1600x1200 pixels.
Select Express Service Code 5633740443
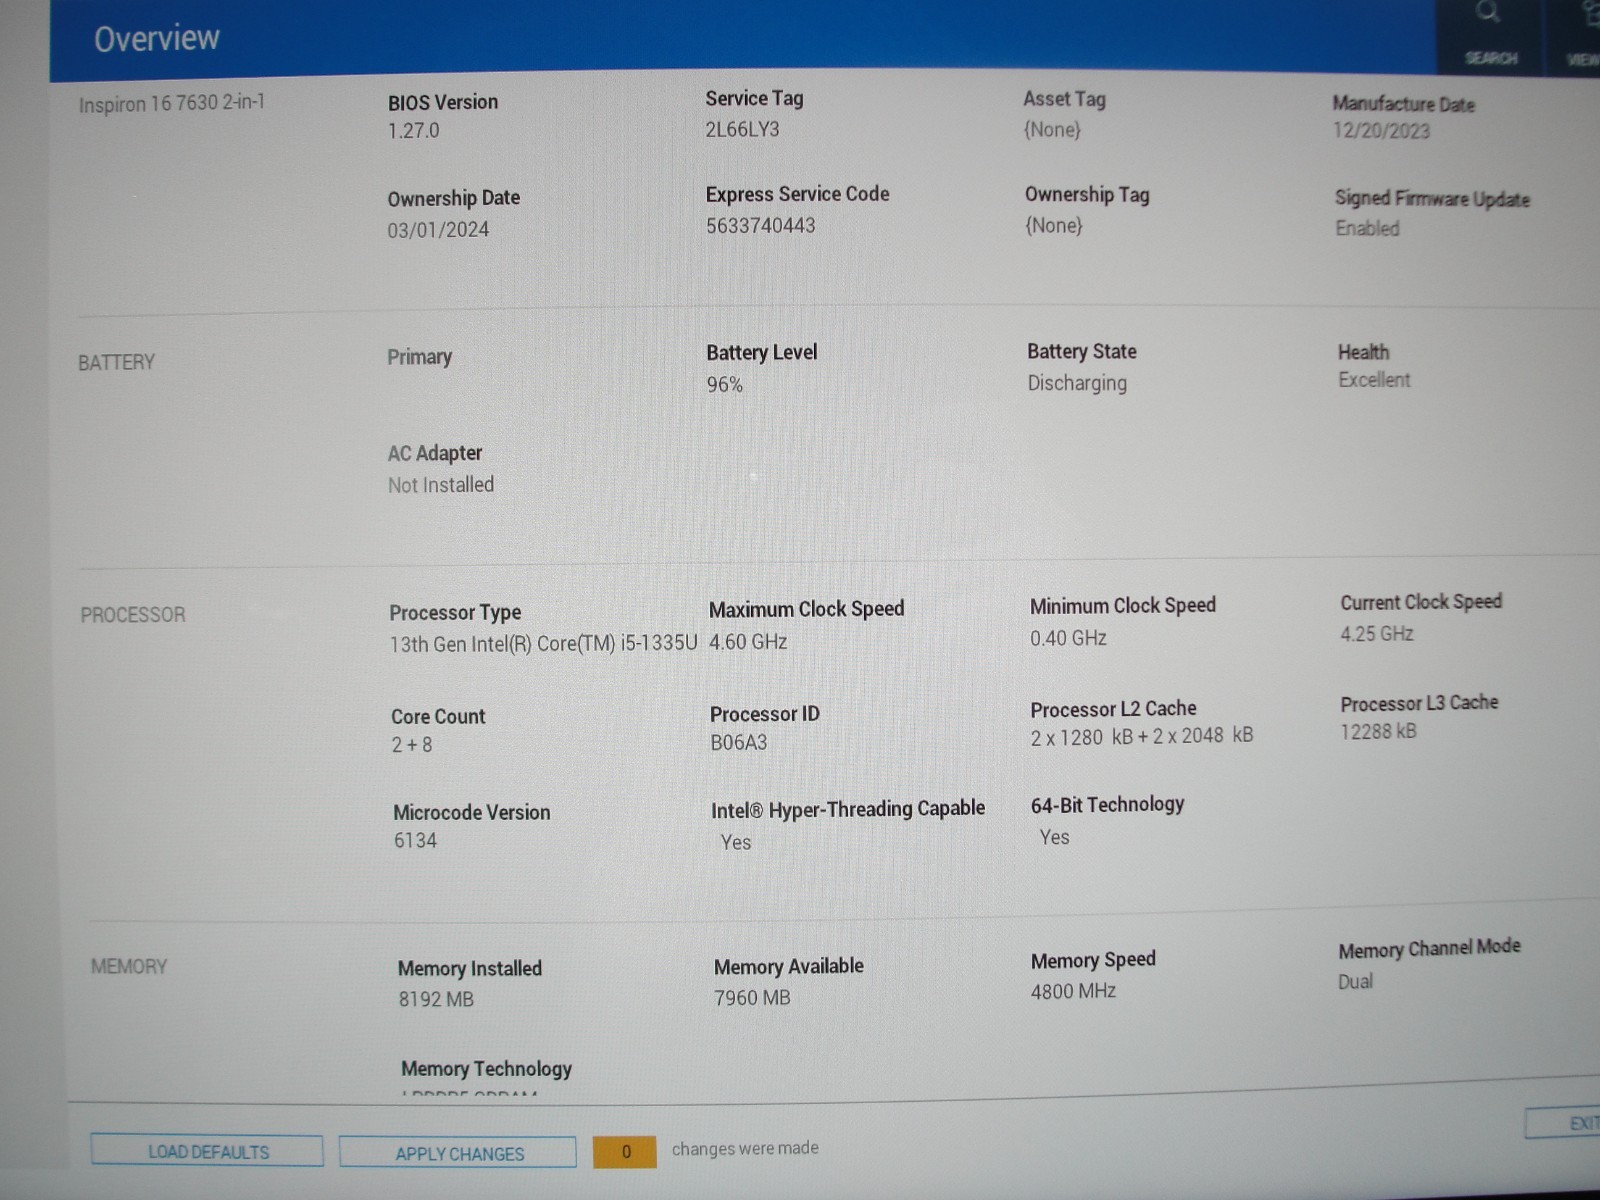pyautogui.click(x=761, y=226)
